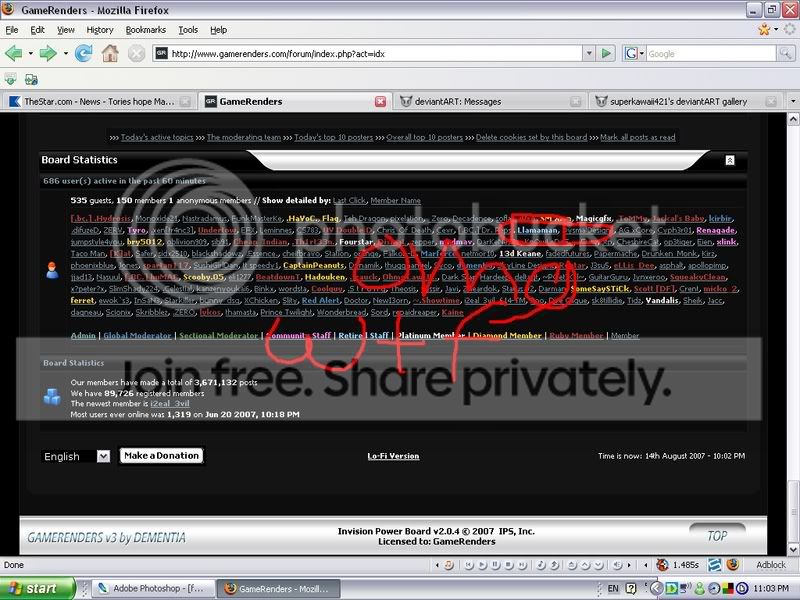Click in the address bar URL field
Image resolution: width=800 pixels, height=600 pixels.
[375, 53]
